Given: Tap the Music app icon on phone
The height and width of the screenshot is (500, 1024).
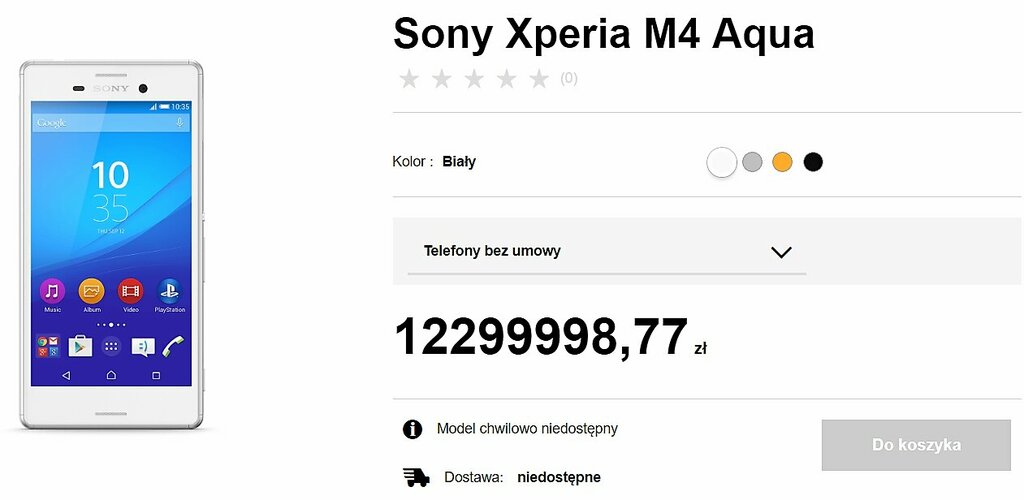Looking at the screenshot, I should coord(52,291).
